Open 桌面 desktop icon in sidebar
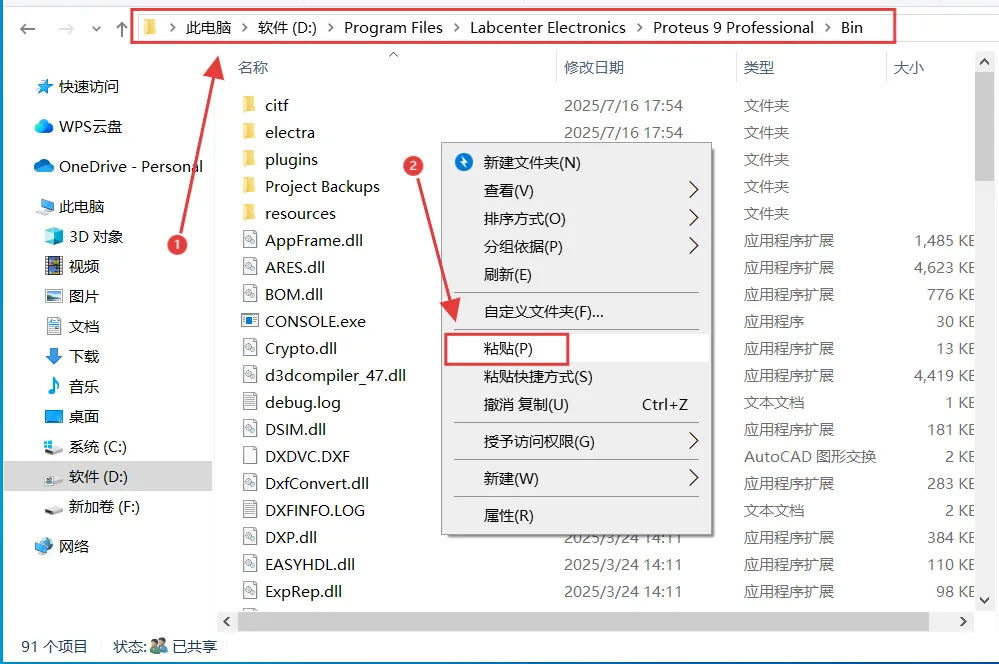999x664 pixels. (x=54, y=416)
